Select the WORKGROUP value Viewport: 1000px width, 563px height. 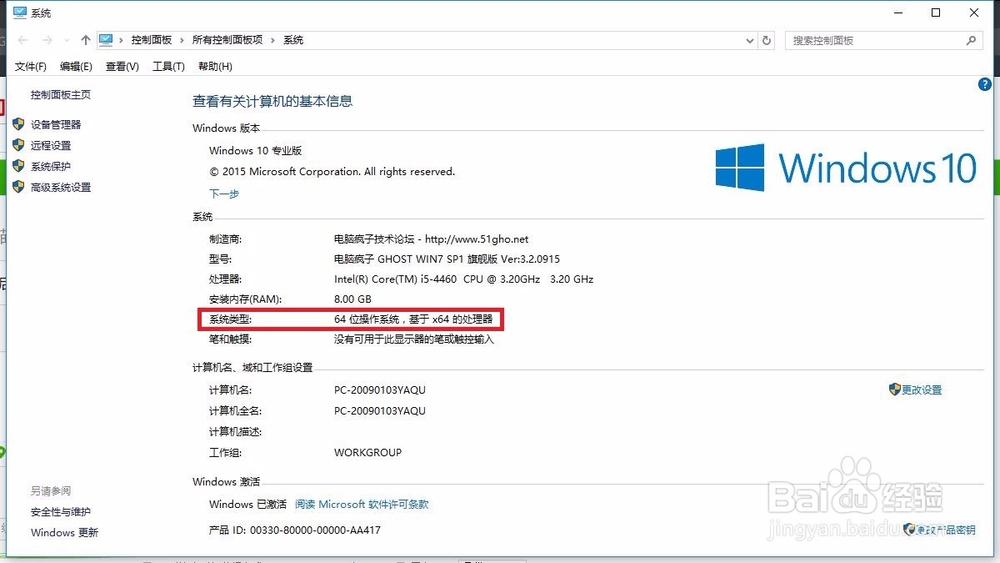pos(368,453)
